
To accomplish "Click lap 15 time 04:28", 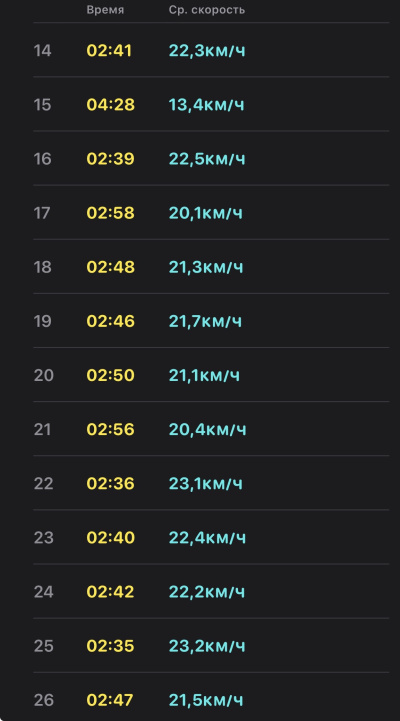I will [110, 105].
